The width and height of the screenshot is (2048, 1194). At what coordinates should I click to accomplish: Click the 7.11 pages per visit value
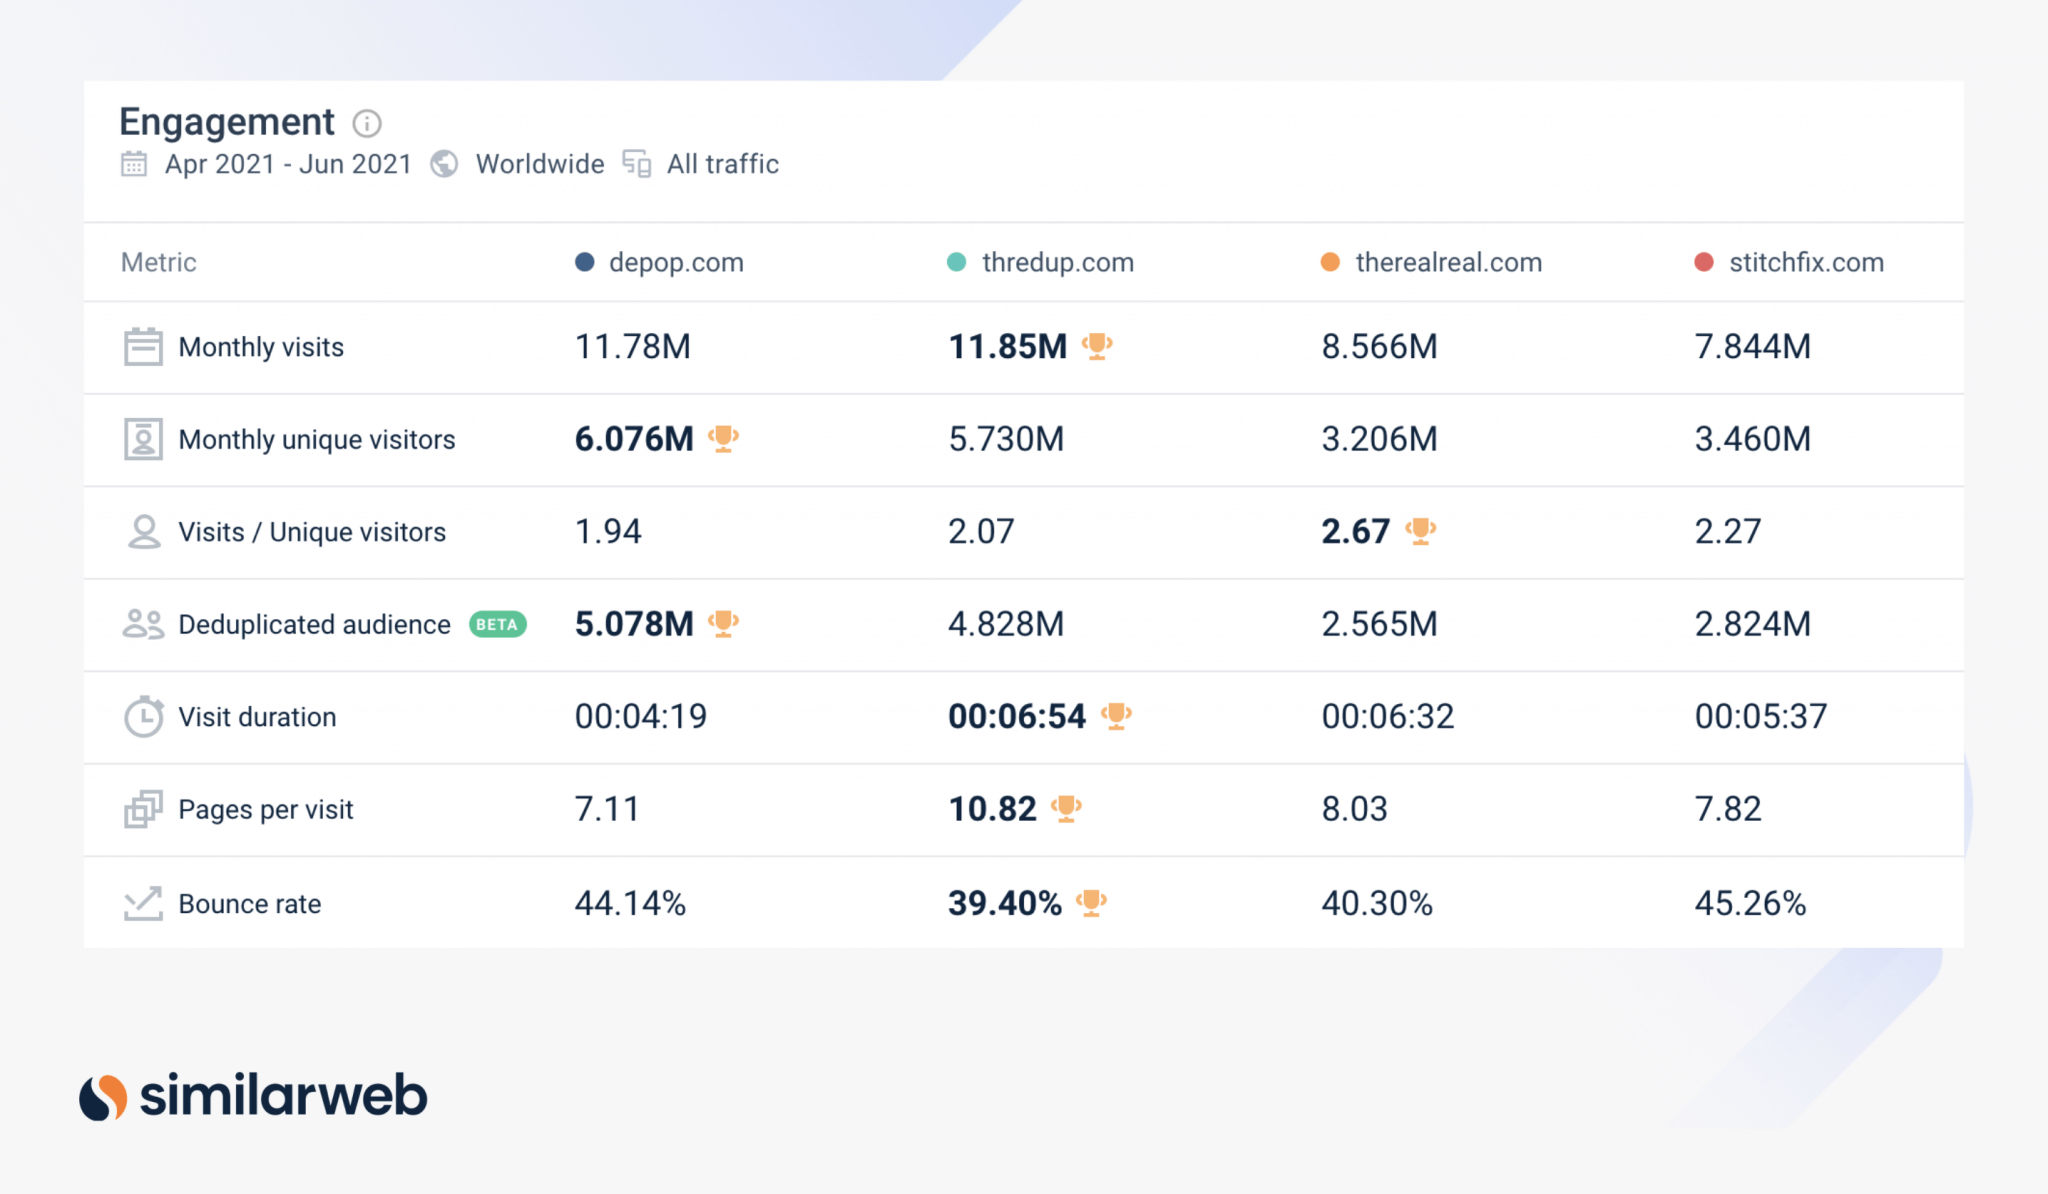[607, 808]
